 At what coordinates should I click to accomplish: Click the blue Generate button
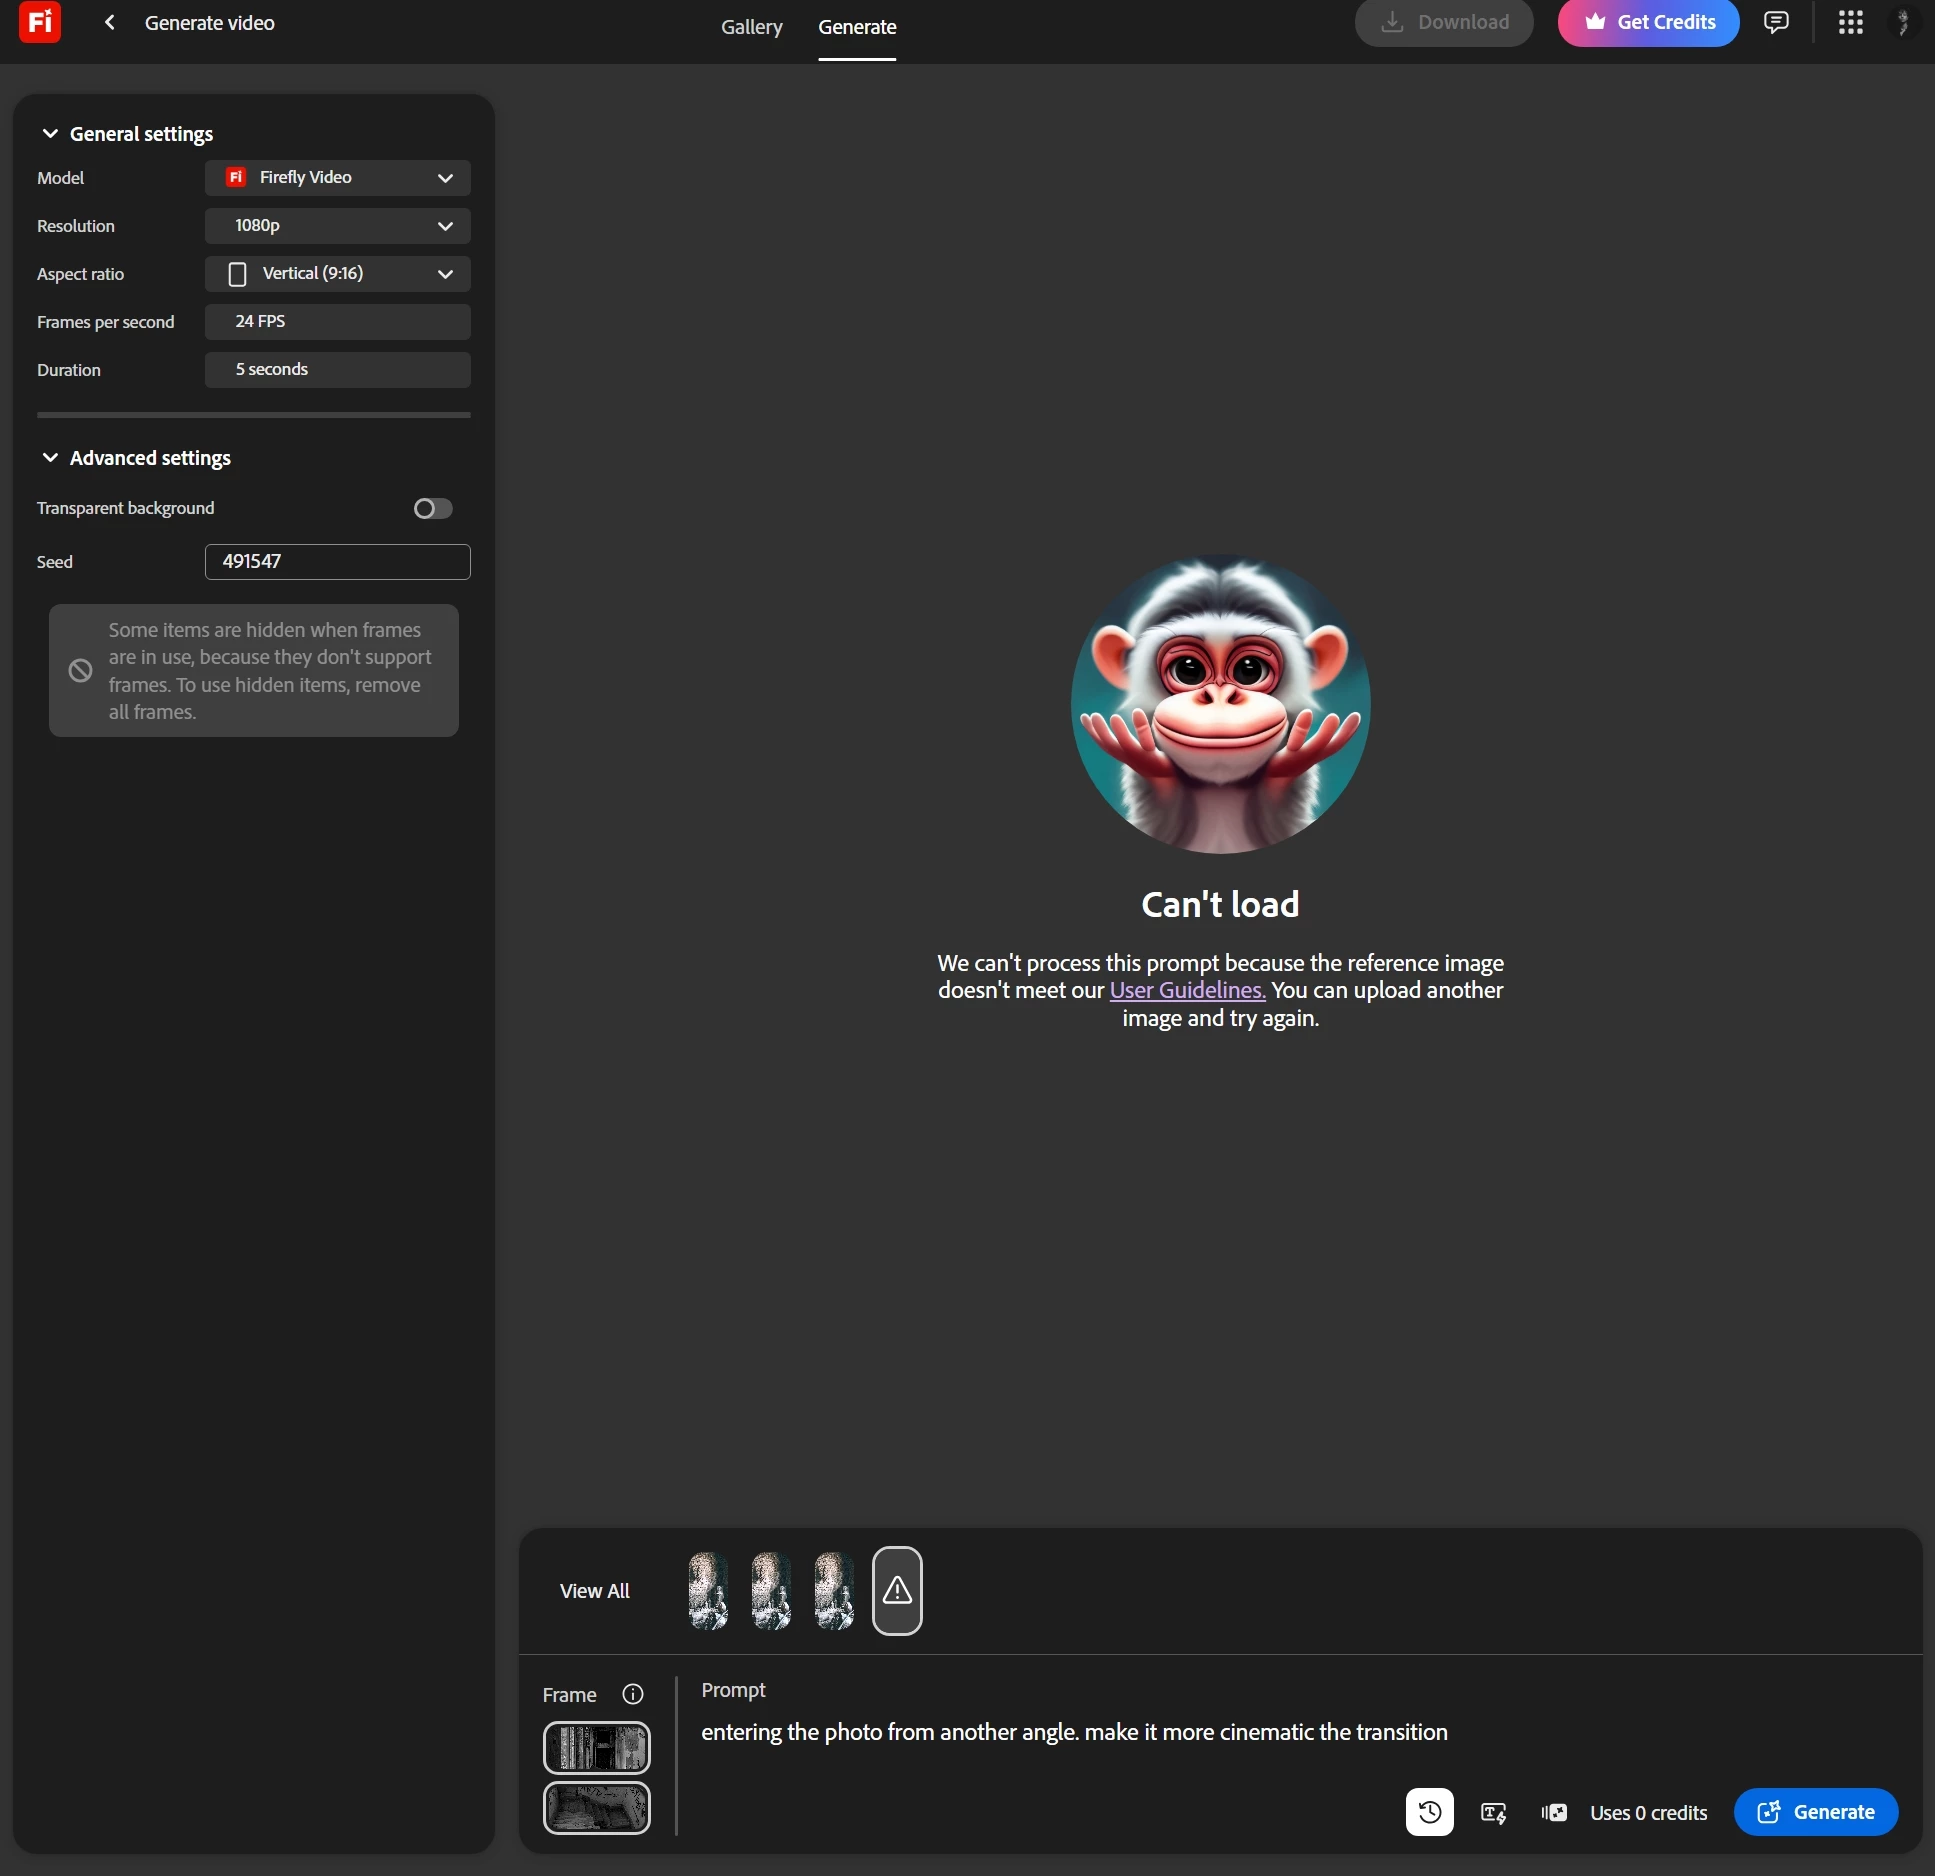(1815, 1812)
